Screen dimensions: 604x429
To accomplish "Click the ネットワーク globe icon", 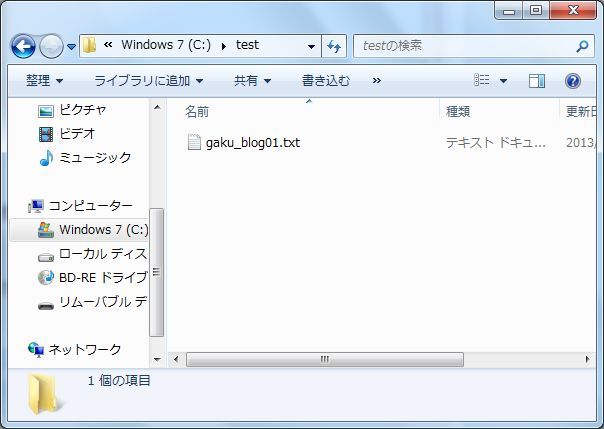I will [36, 350].
